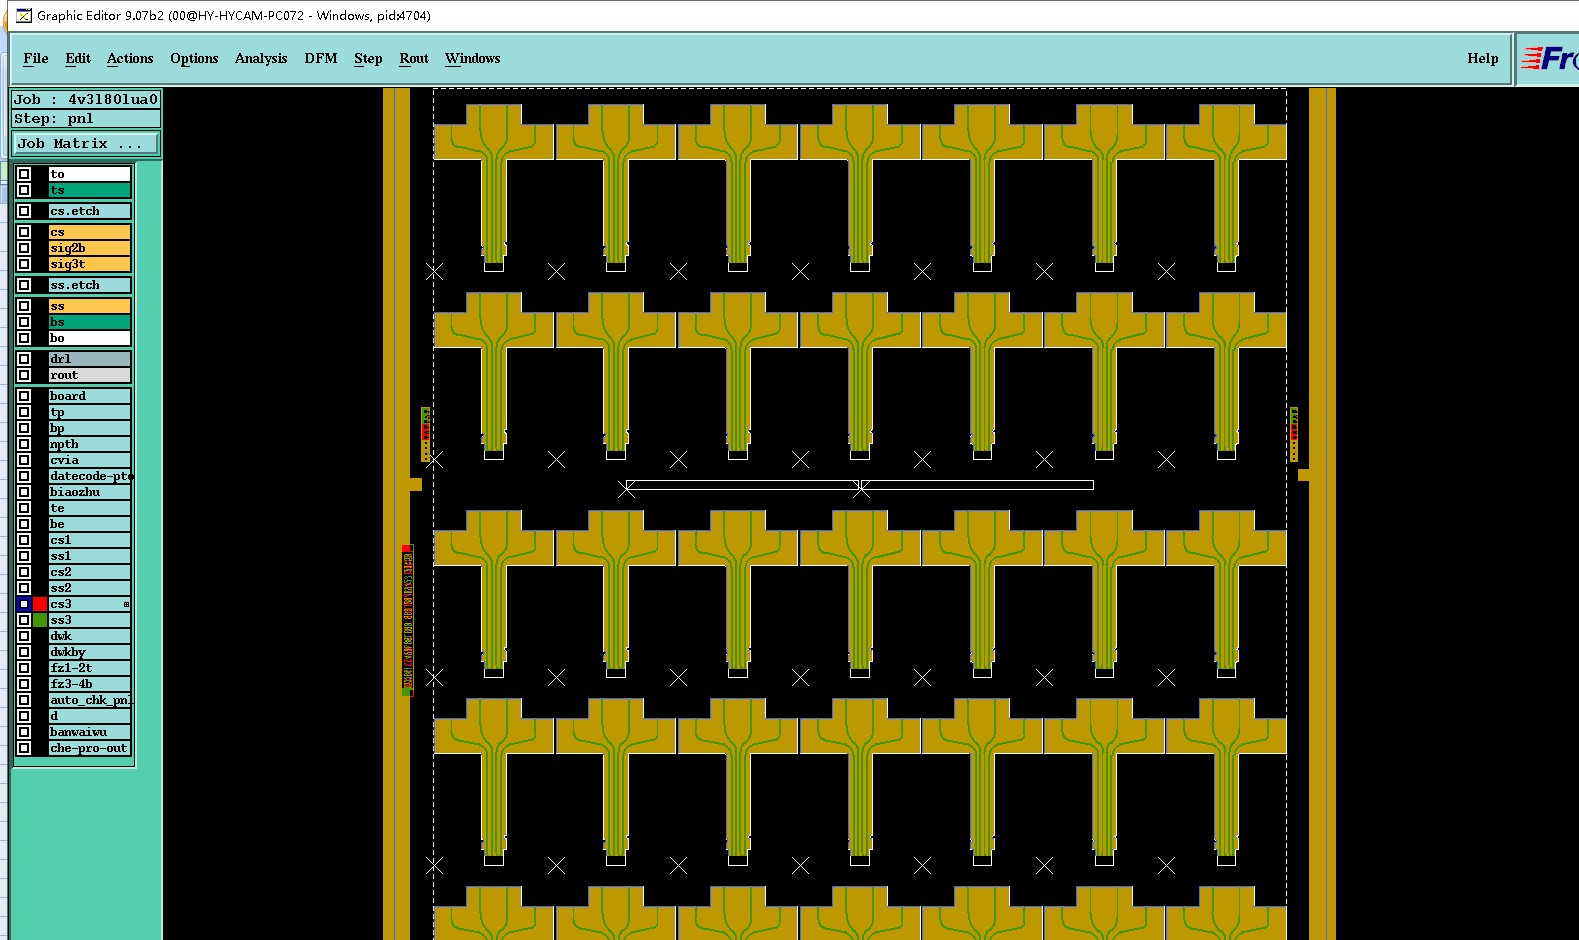Select the cs1 layer name
Screen dimensions: 1579x940
coord(90,540)
